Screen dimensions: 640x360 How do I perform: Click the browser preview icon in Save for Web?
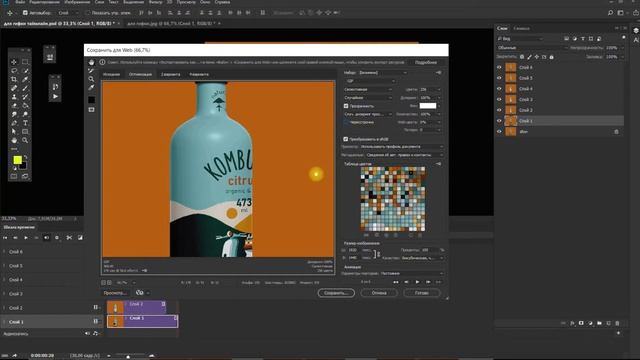click(140, 293)
